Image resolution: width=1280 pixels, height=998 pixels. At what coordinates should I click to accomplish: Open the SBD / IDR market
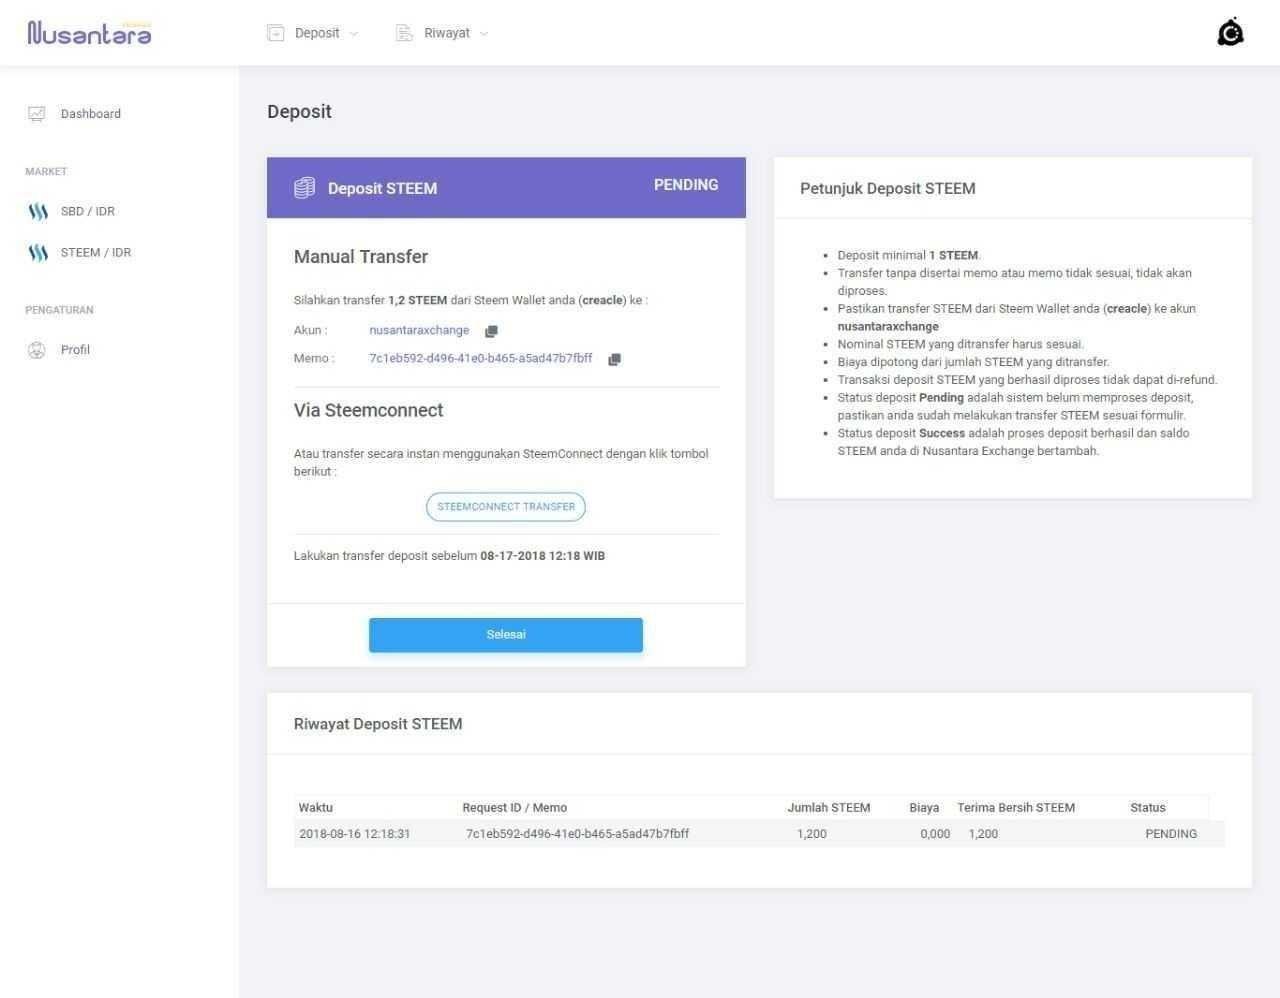[x=88, y=212]
